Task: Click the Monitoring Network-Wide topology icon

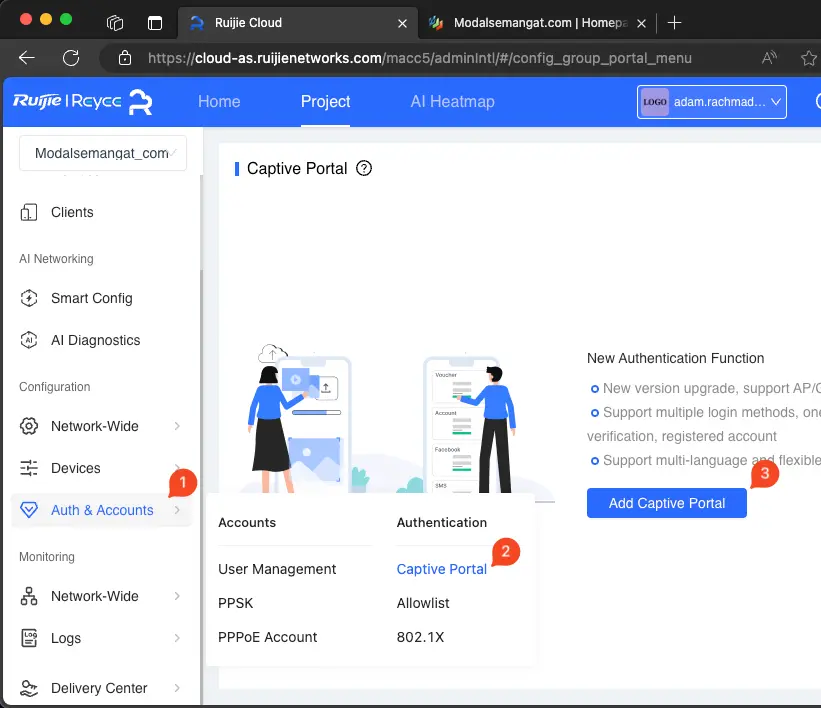Action: [x=29, y=596]
